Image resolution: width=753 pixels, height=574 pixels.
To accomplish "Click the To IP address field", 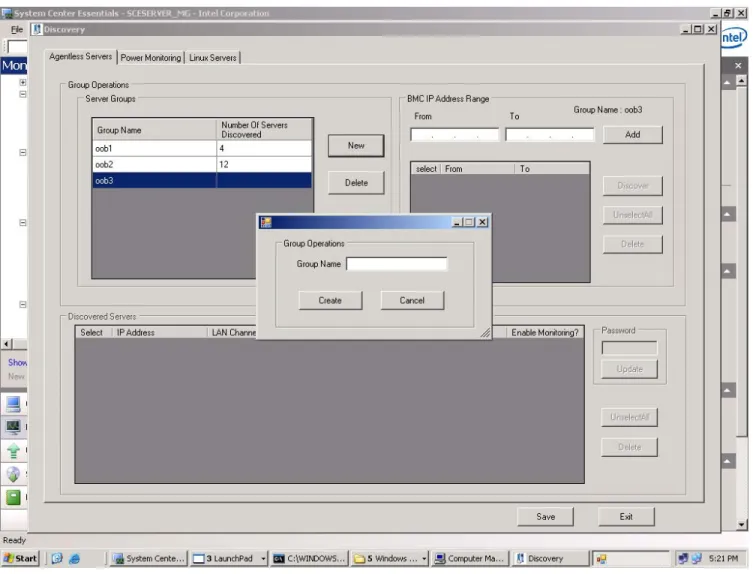I will (x=549, y=134).
